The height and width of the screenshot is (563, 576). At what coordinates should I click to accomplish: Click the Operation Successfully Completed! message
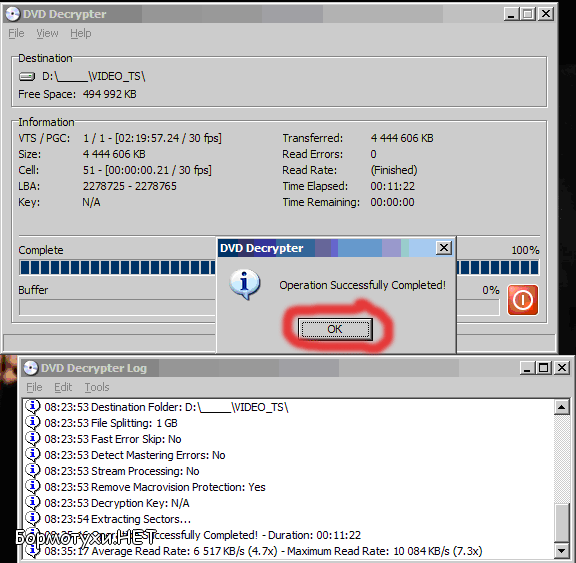point(363,285)
